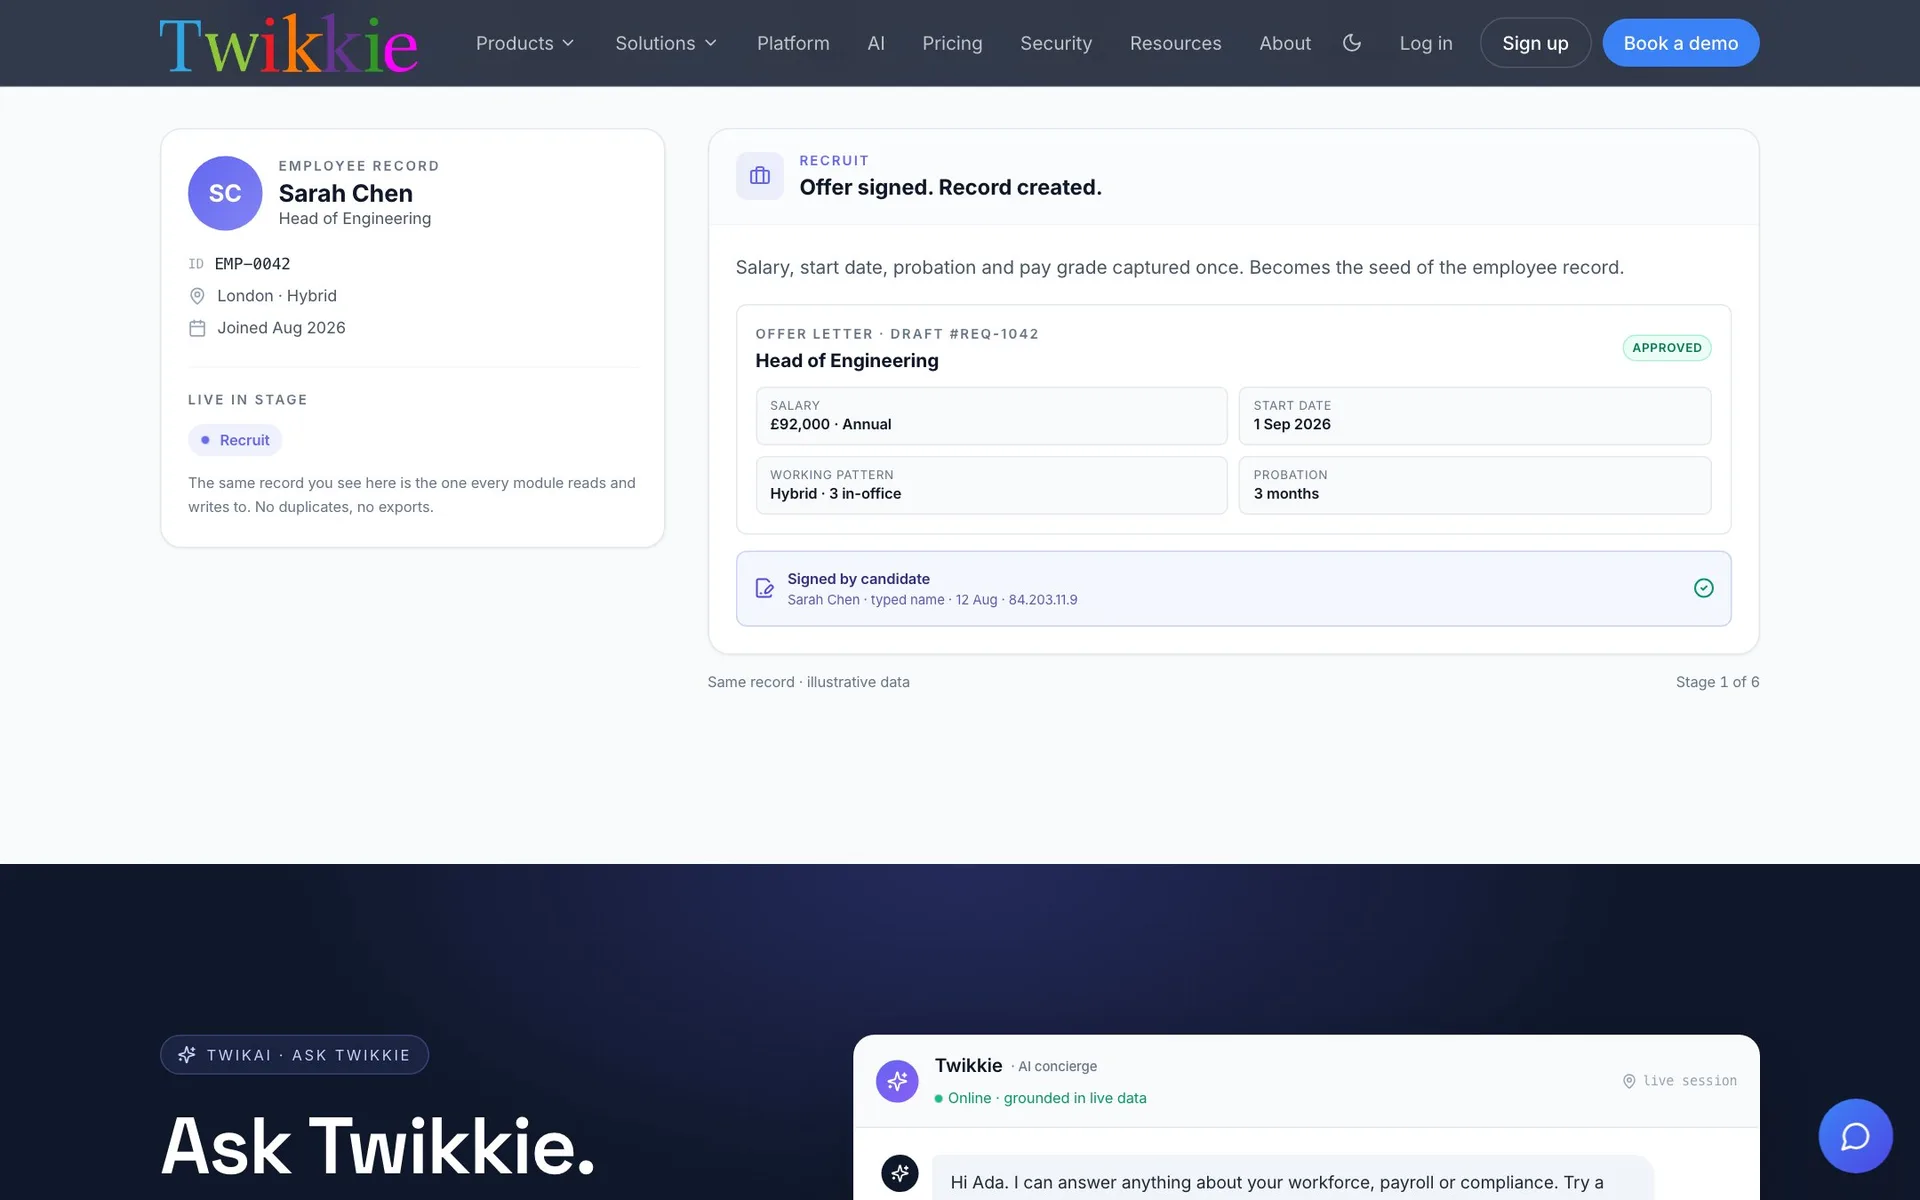The height and width of the screenshot is (1200, 1920).
Task: Click the purple Twikkie concierge avatar
Action: [x=897, y=1081]
